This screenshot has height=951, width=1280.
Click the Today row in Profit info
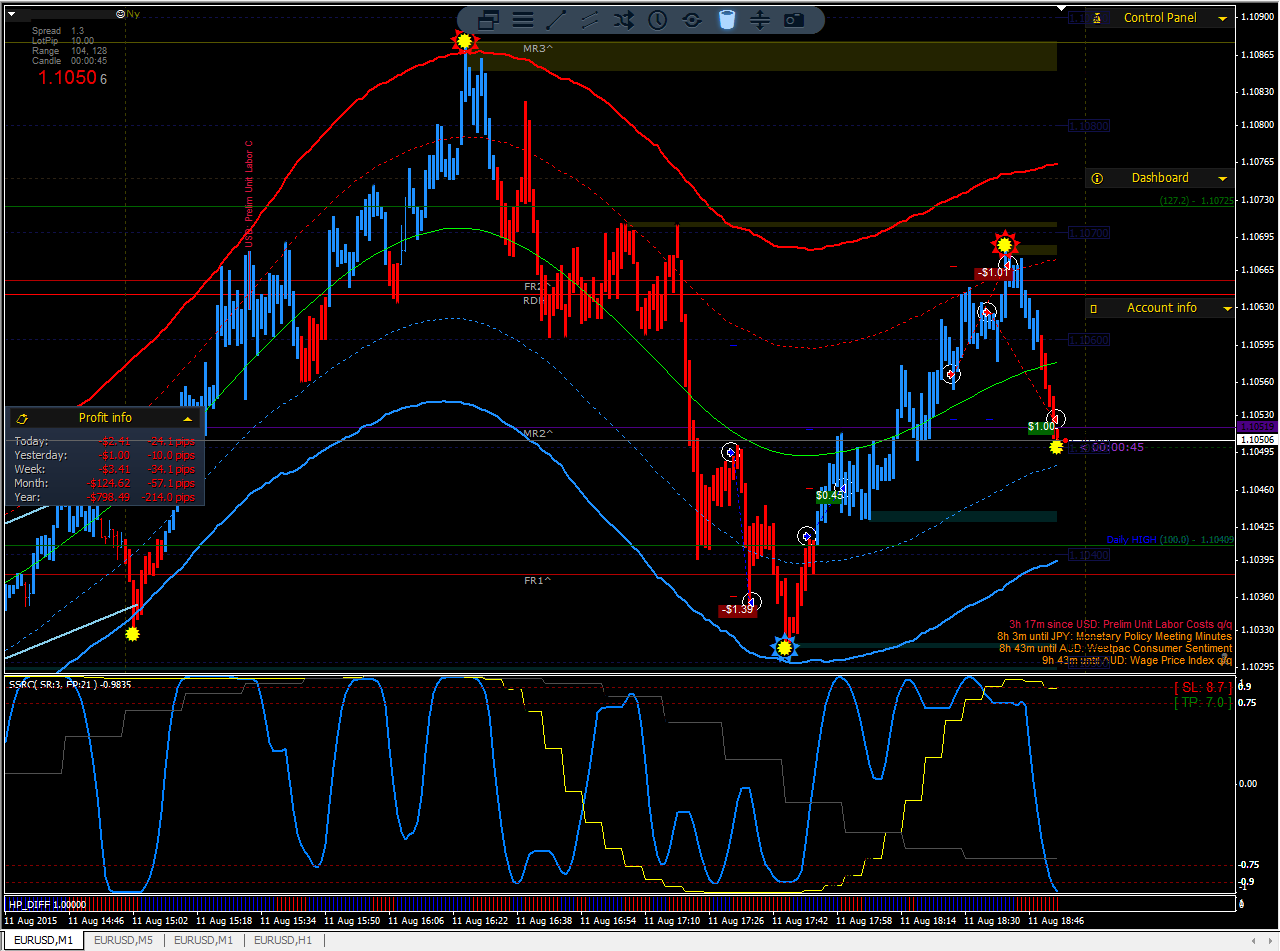click(105, 441)
